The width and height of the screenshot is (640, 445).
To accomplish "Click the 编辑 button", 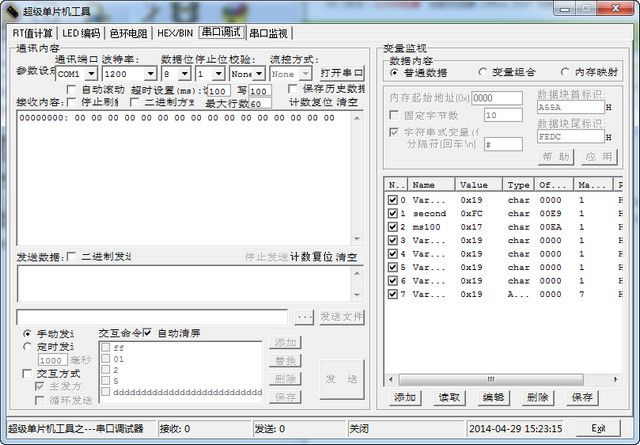I will tap(493, 397).
